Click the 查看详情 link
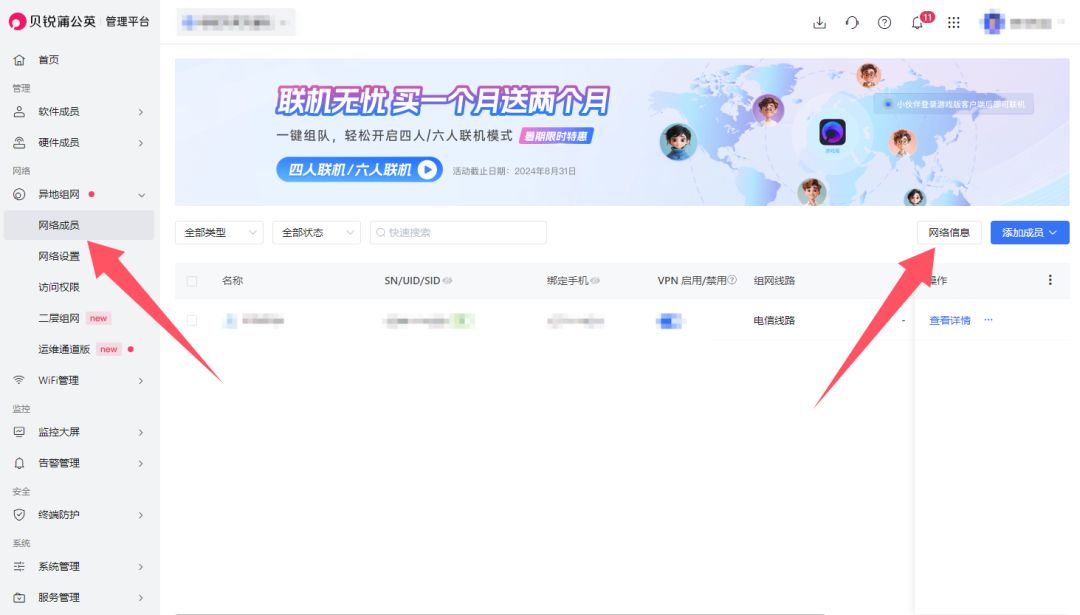1080x615 pixels. (949, 320)
